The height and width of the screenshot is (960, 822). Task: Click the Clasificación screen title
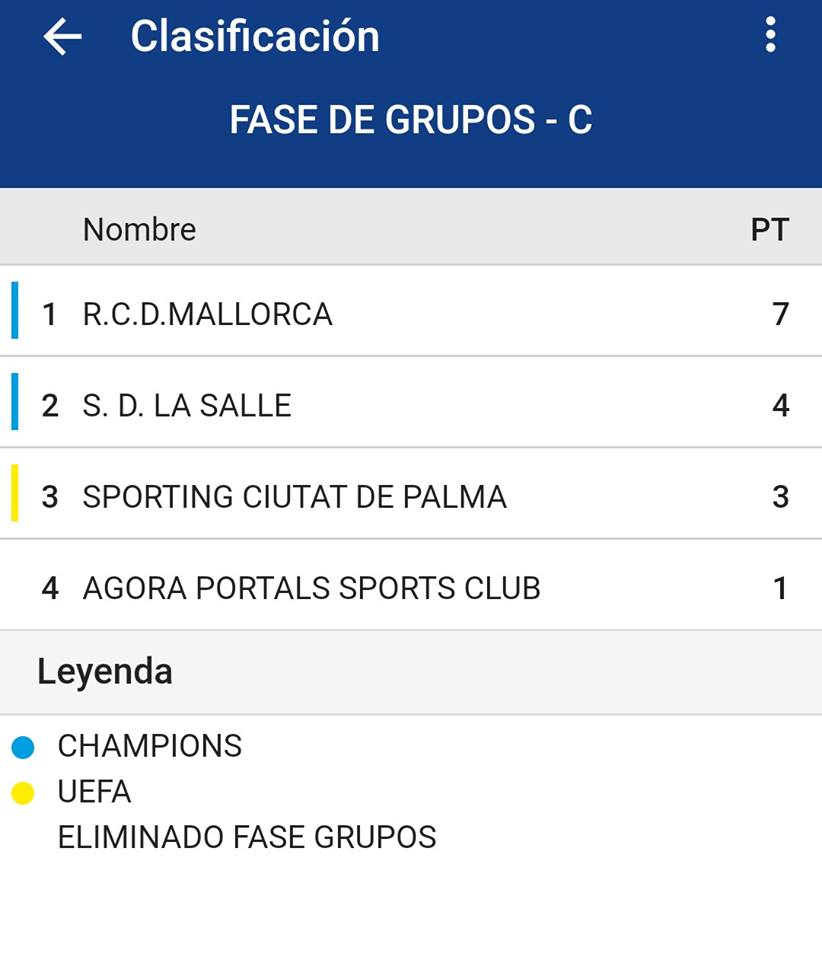pyautogui.click(x=255, y=37)
